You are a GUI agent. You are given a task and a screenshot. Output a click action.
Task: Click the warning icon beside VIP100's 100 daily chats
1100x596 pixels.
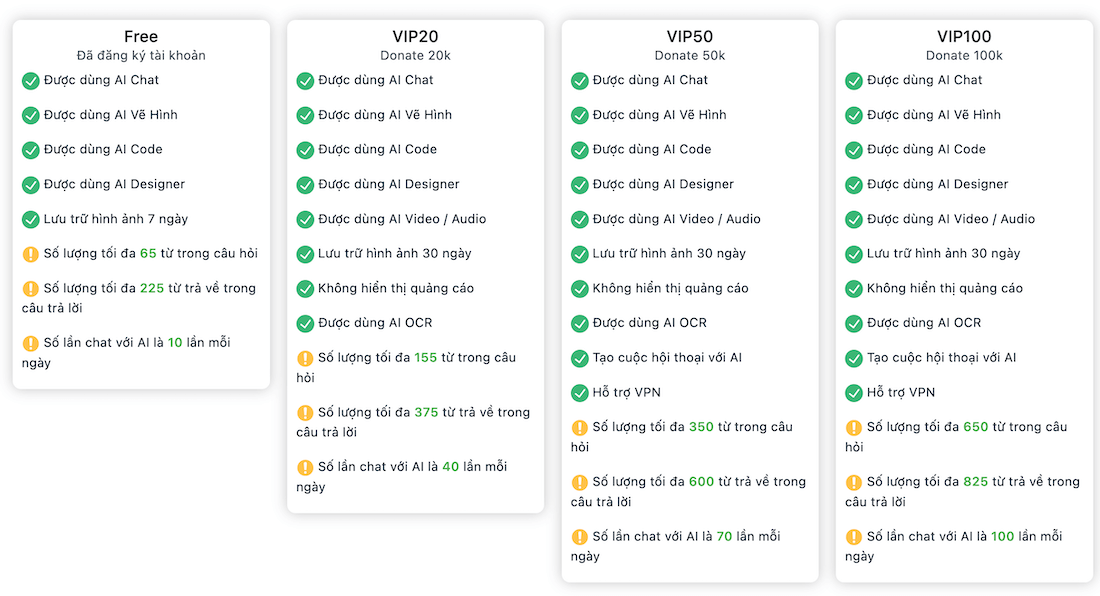pos(854,538)
